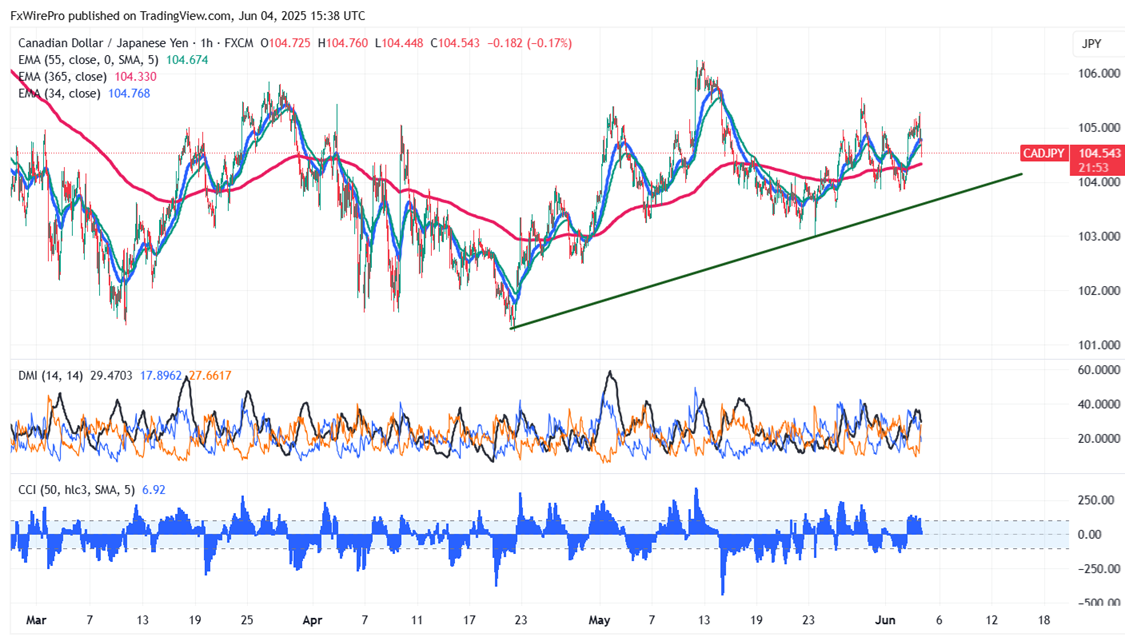Viewport: 1125px width, 638px height.
Task: Select the Canadian Dollar / Japanese Yen title
Action: [103, 43]
